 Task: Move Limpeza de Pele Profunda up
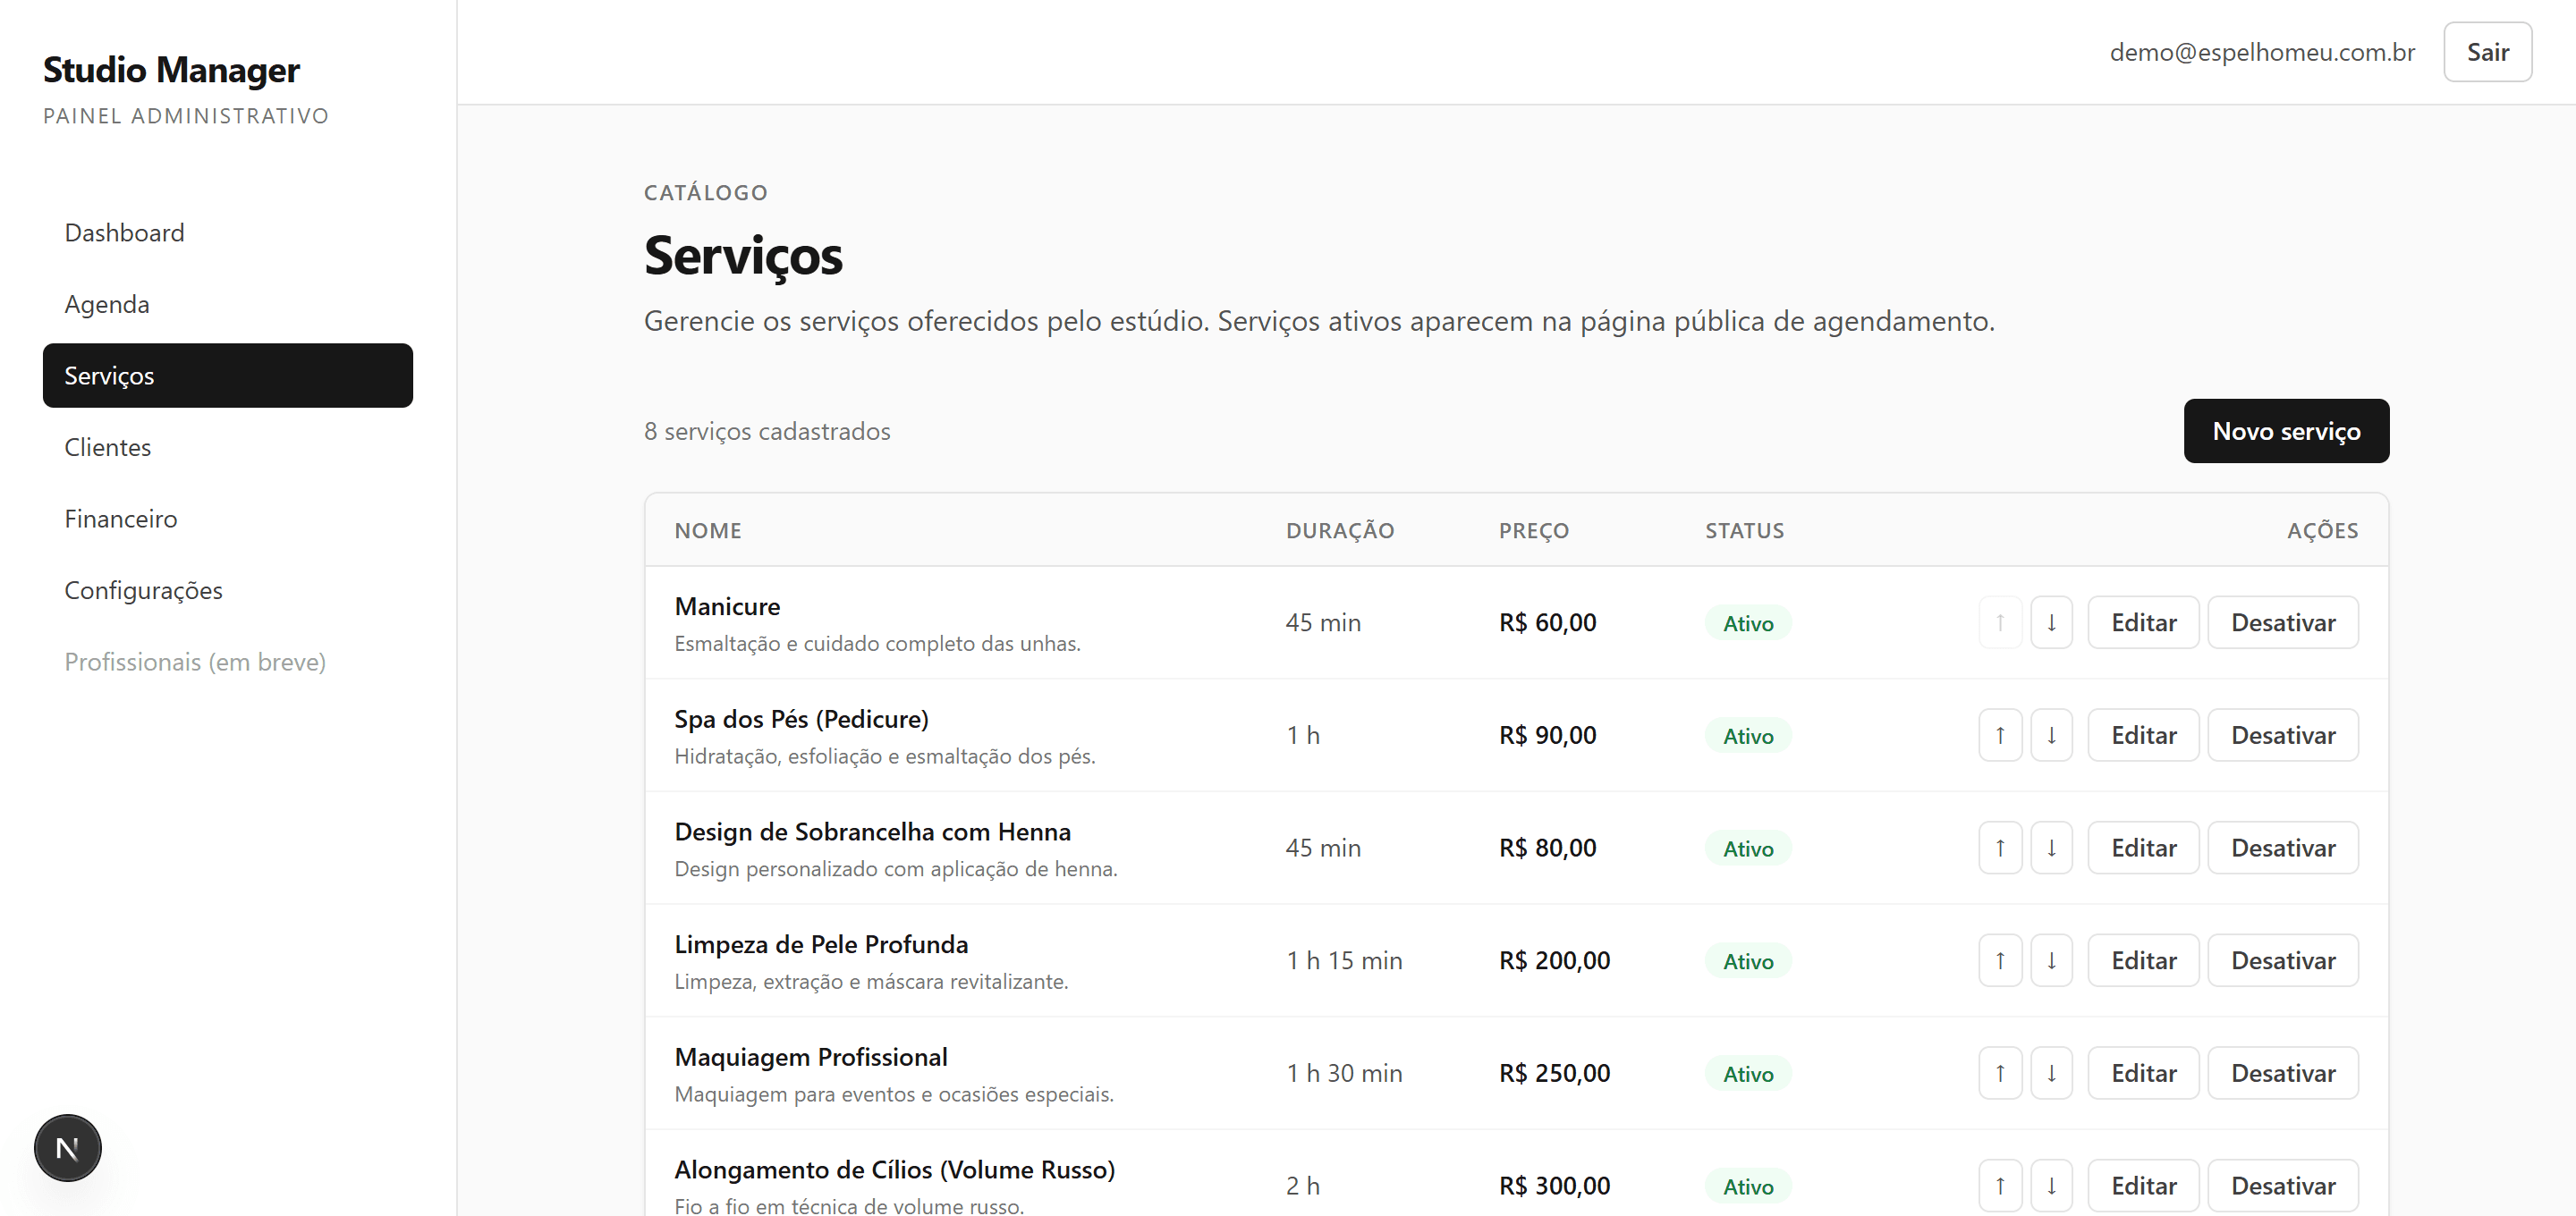click(x=2000, y=960)
